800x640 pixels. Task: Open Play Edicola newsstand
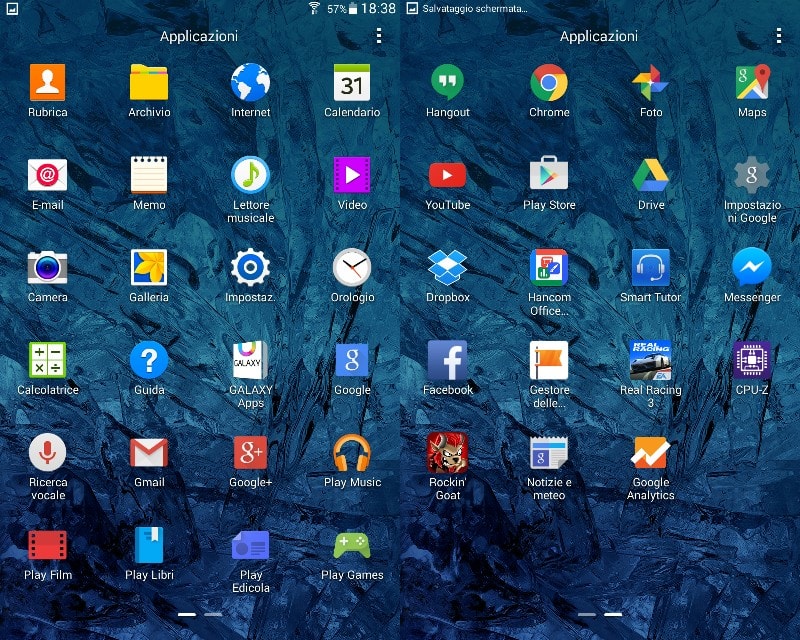[250, 545]
